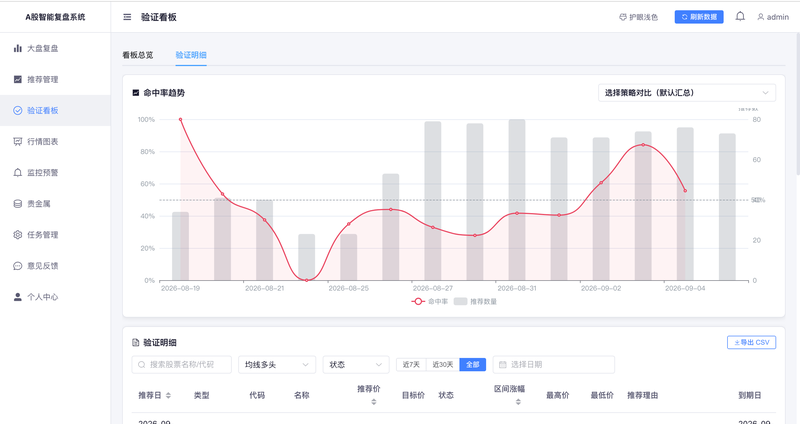Image resolution: width=800 pixels, height=424 pixels.
Task: Export the table with 导出 CSV
Action: [752, 342]
